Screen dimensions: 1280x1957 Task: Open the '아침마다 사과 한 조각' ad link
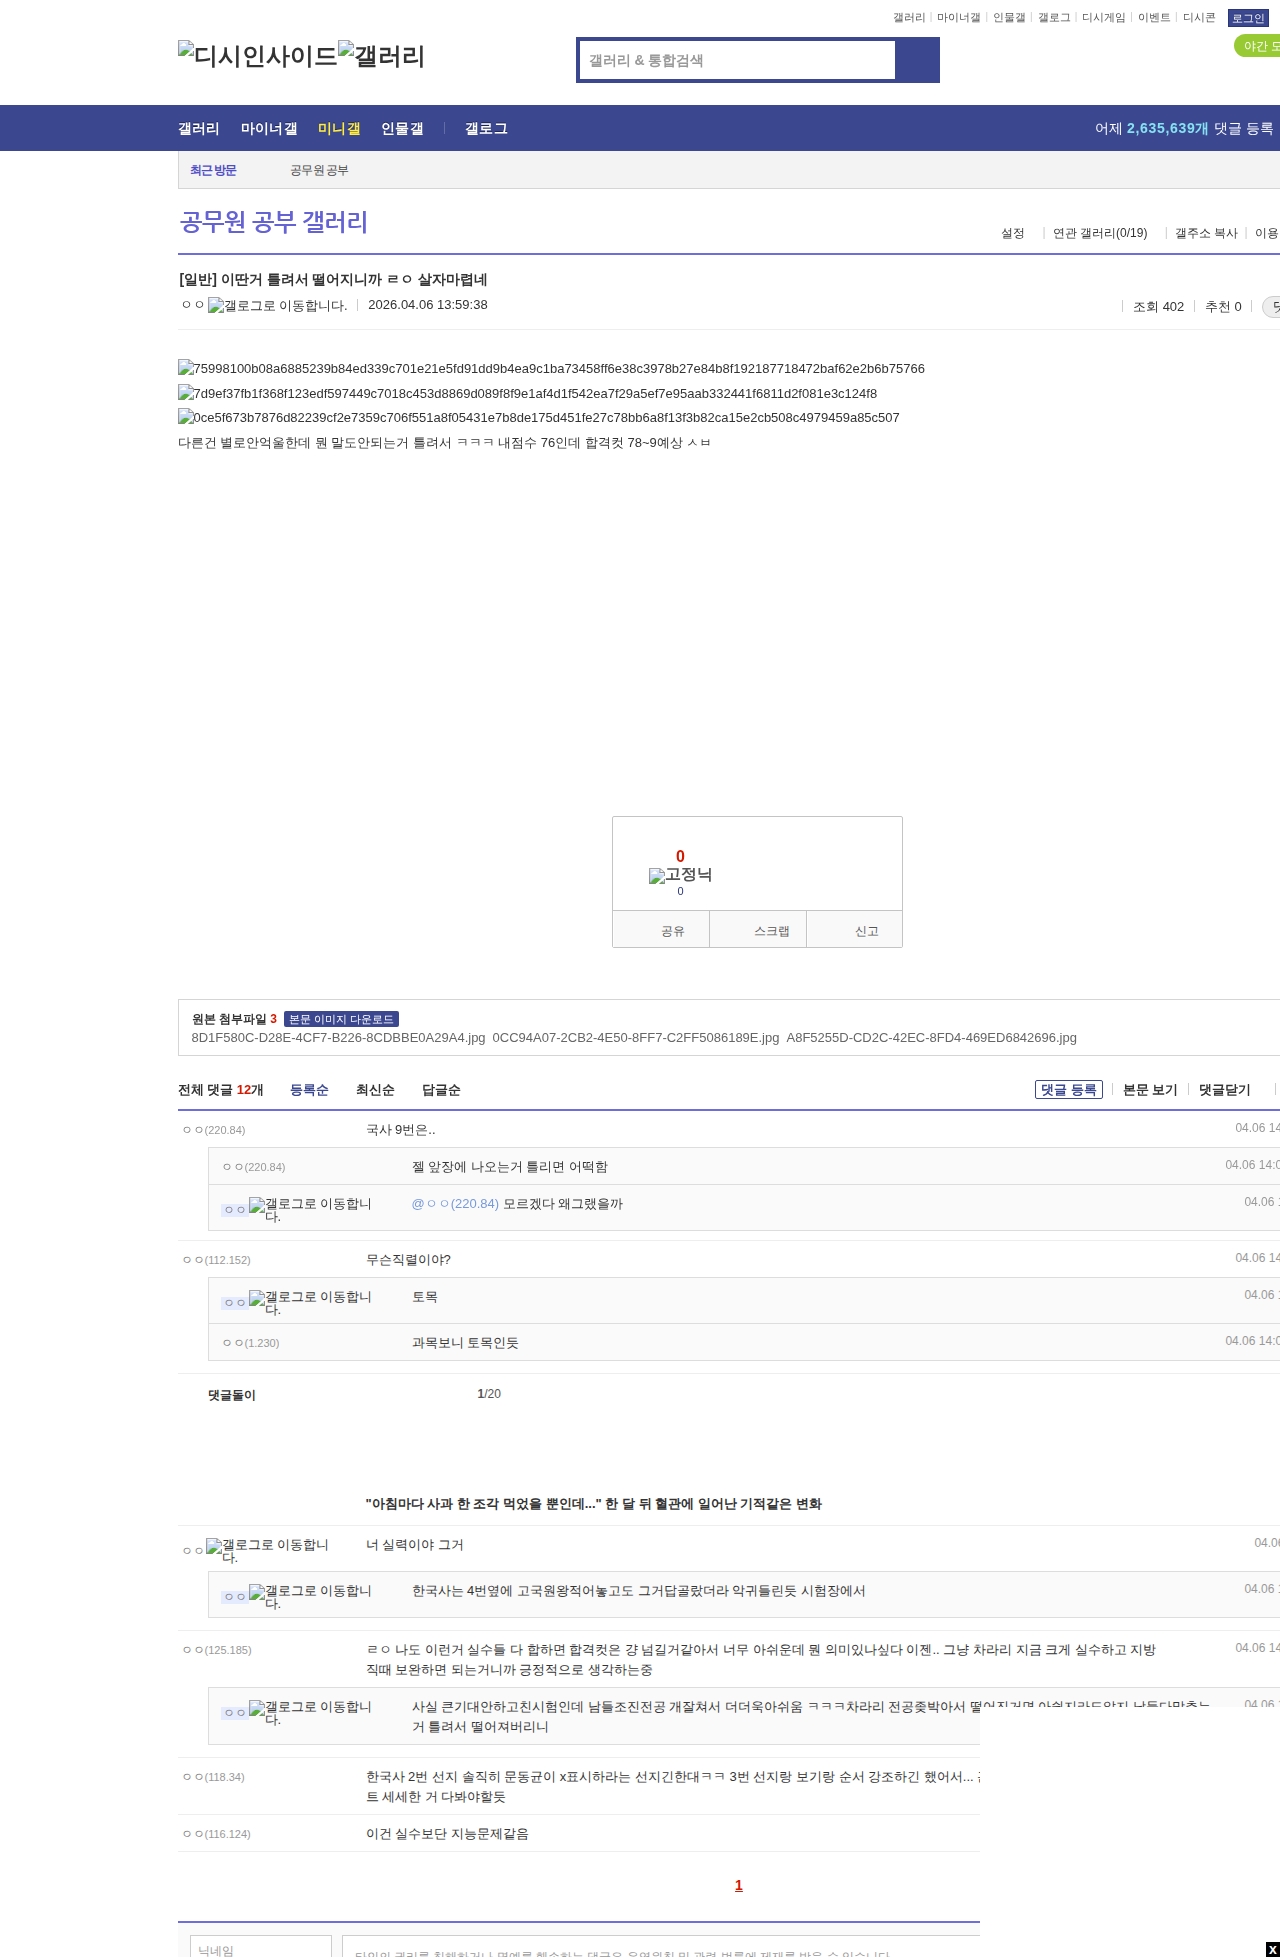[x=594, y=1504]
